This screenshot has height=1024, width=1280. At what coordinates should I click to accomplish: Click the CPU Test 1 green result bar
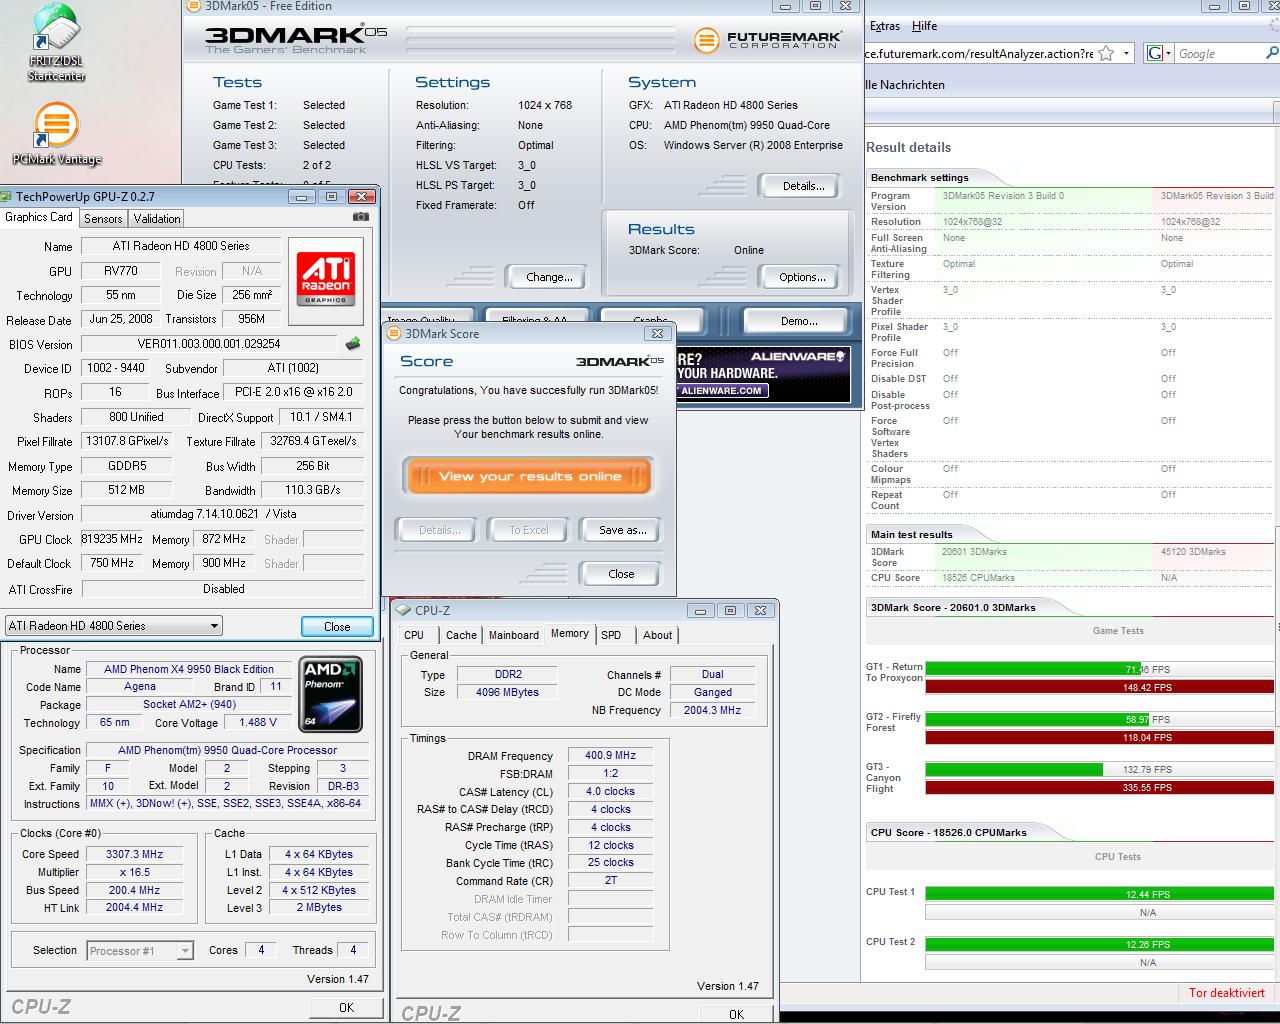[1101, 894]
